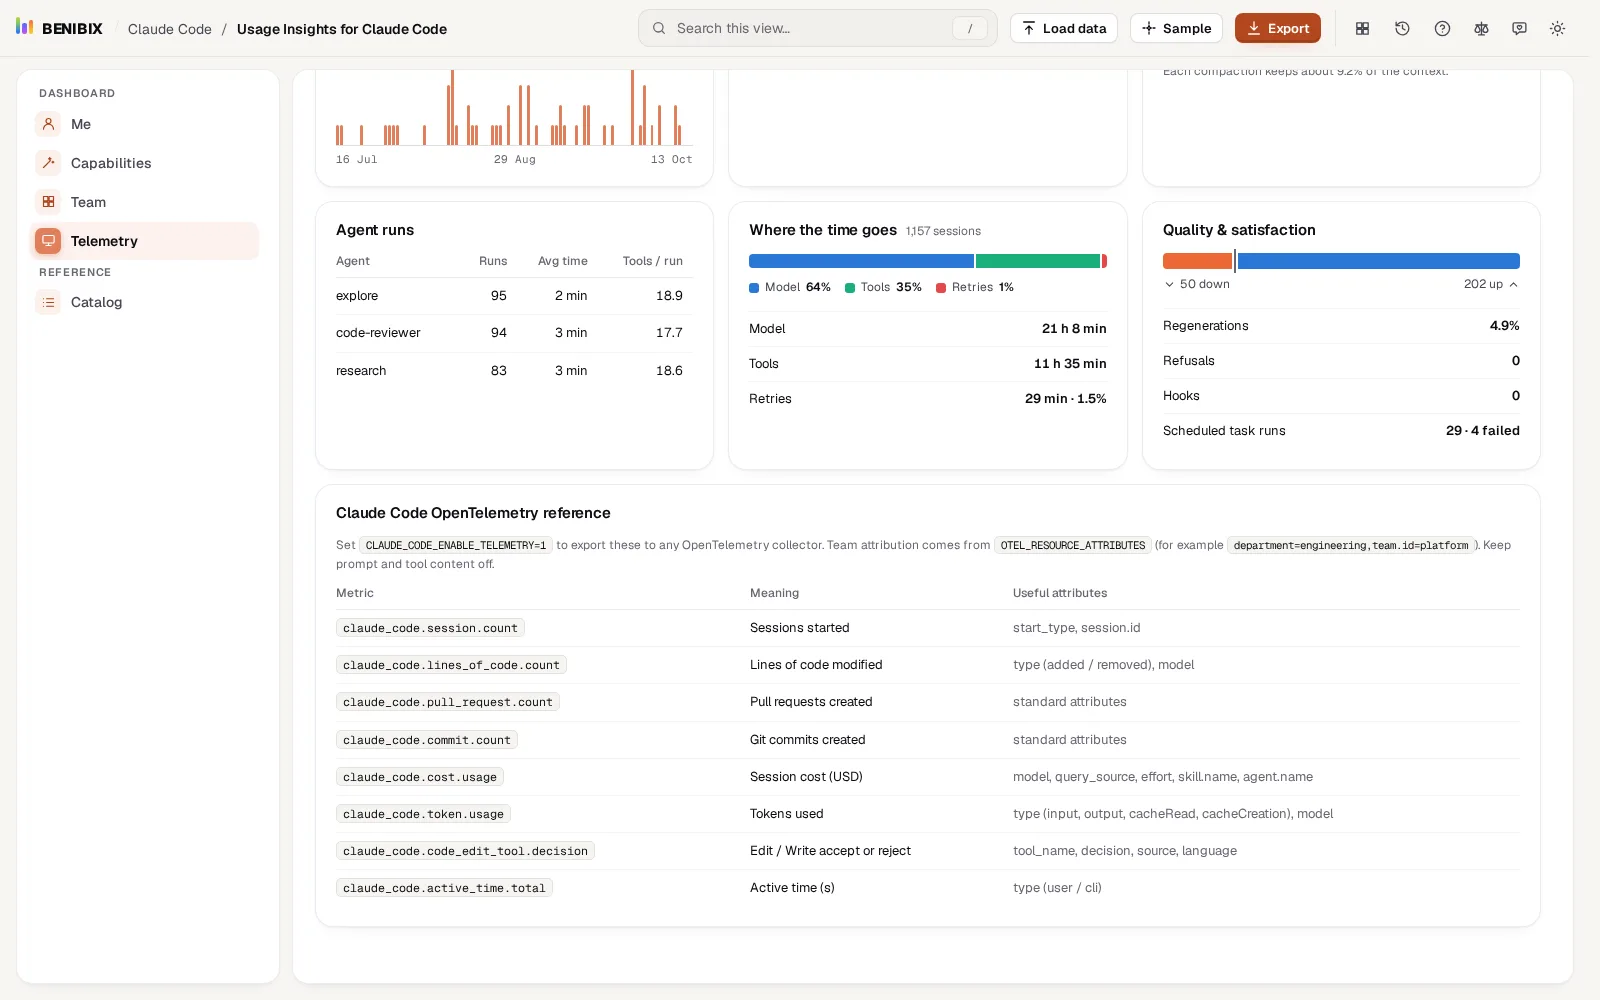Click the Capabilities wrench icon
This screenshot has height=1000, width=1600.
tap(48, 163)
